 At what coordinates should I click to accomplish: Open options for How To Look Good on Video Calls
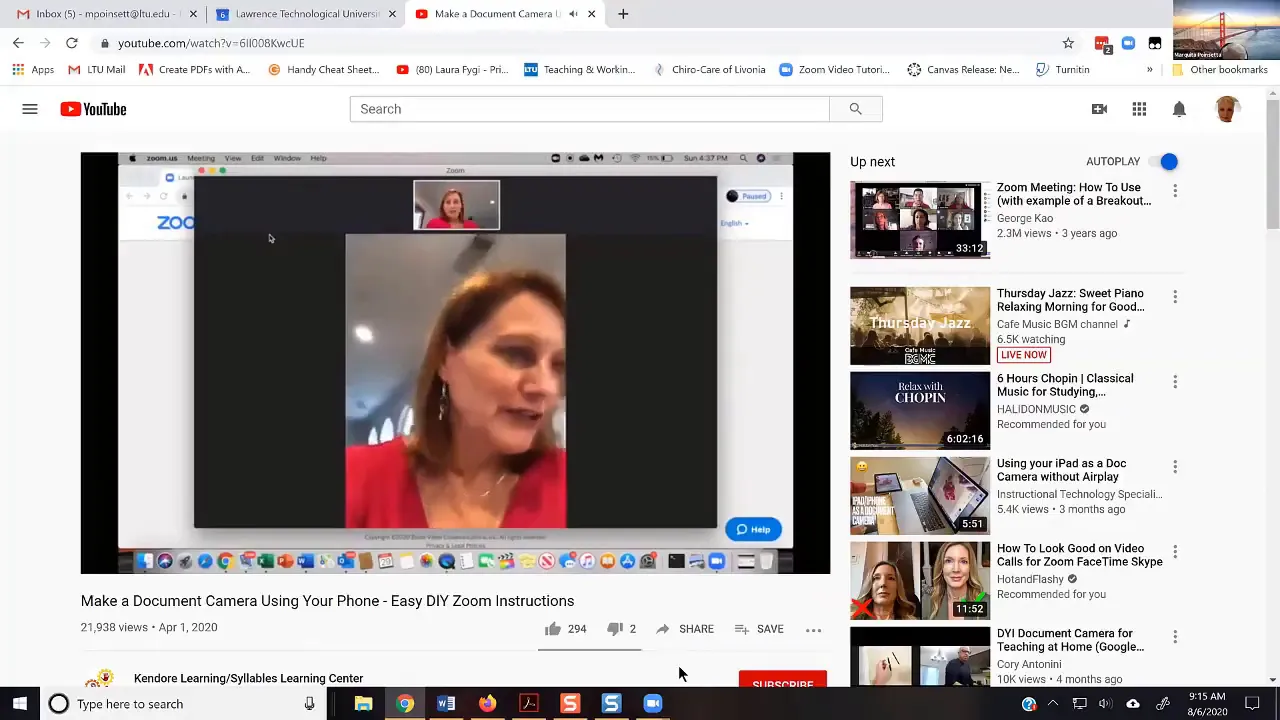[1175, 552]
